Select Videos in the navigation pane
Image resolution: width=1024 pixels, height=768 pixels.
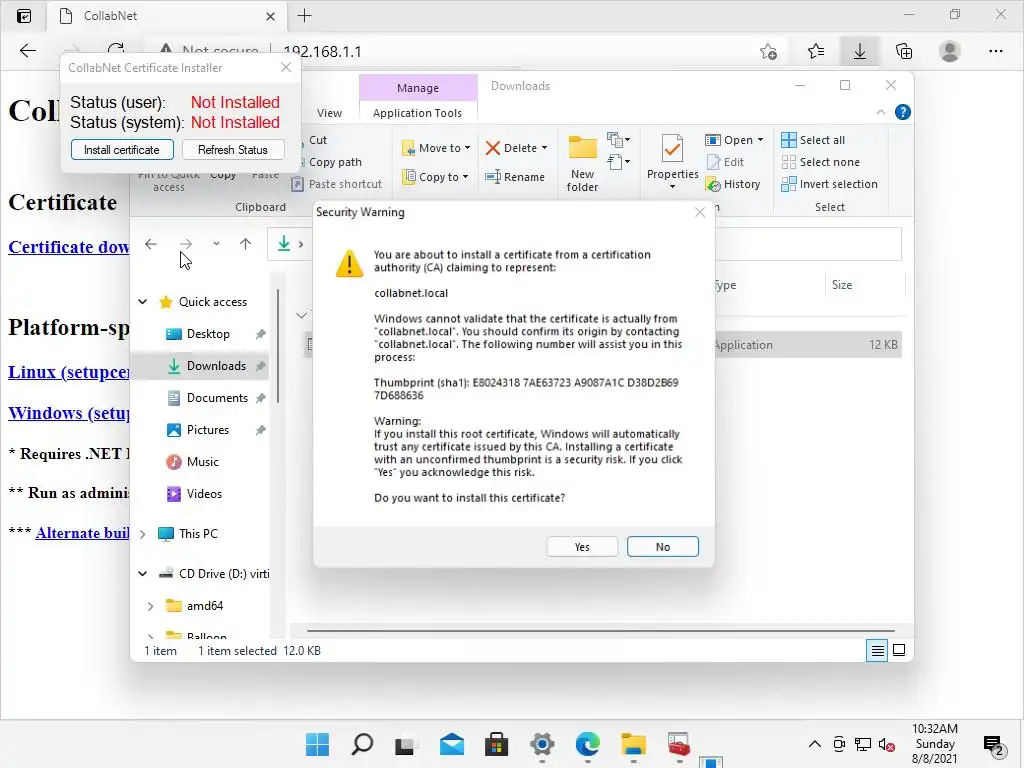(204, 494)
